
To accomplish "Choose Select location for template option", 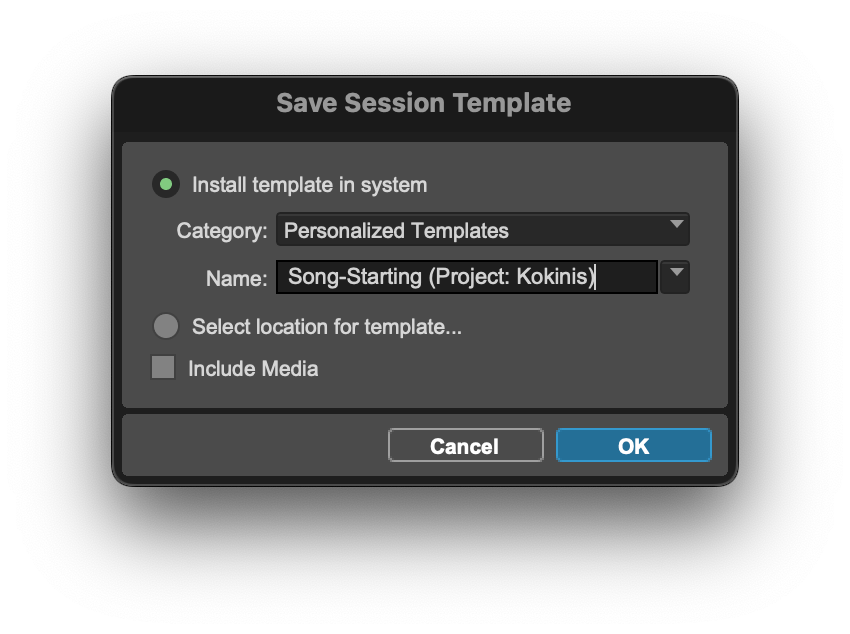I will (163, 326).
